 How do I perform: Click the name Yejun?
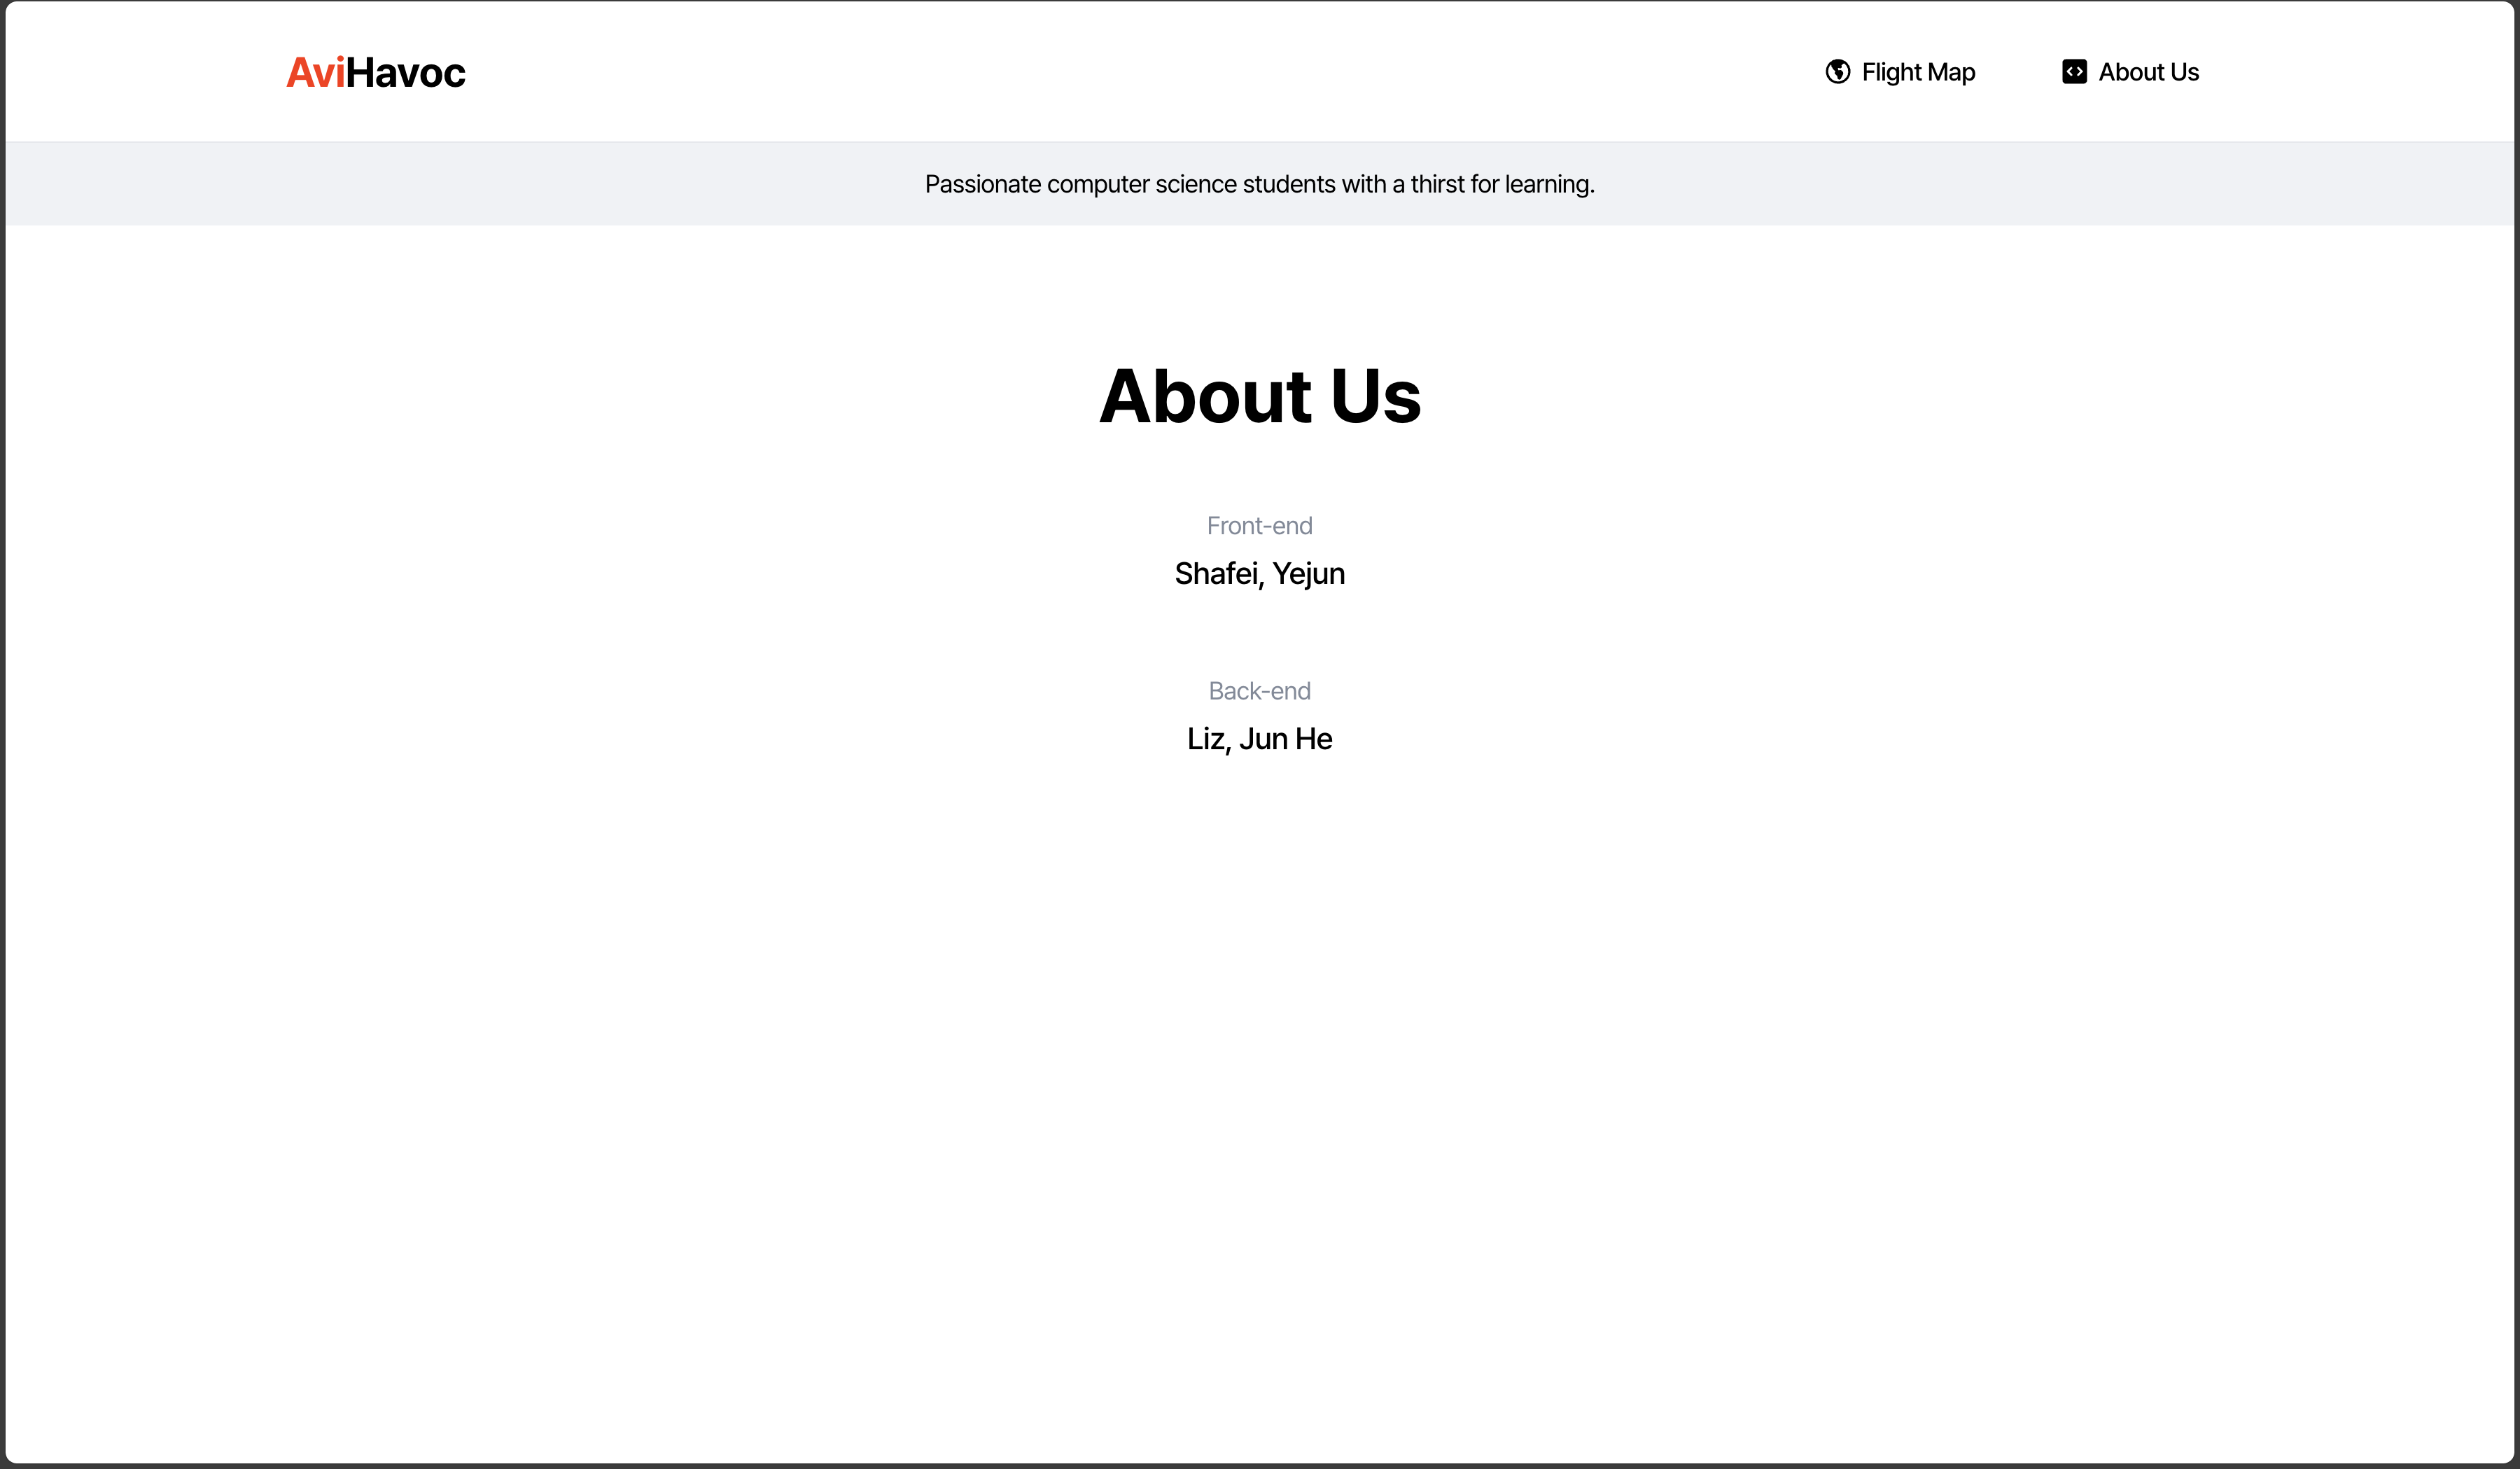[x=1308, y=574]
